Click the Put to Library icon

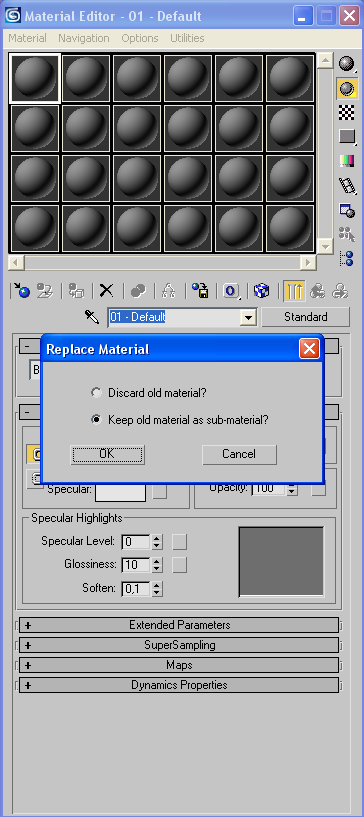(x=200, y=290)
